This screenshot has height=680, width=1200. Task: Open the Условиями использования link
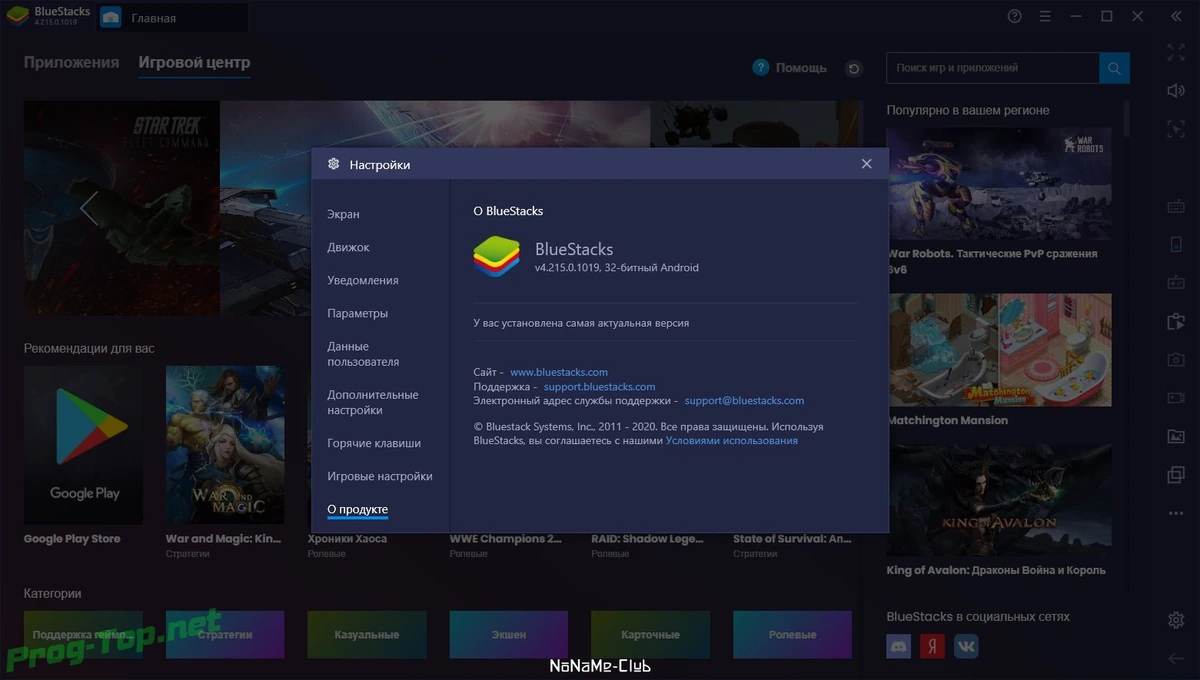point(732,440)
